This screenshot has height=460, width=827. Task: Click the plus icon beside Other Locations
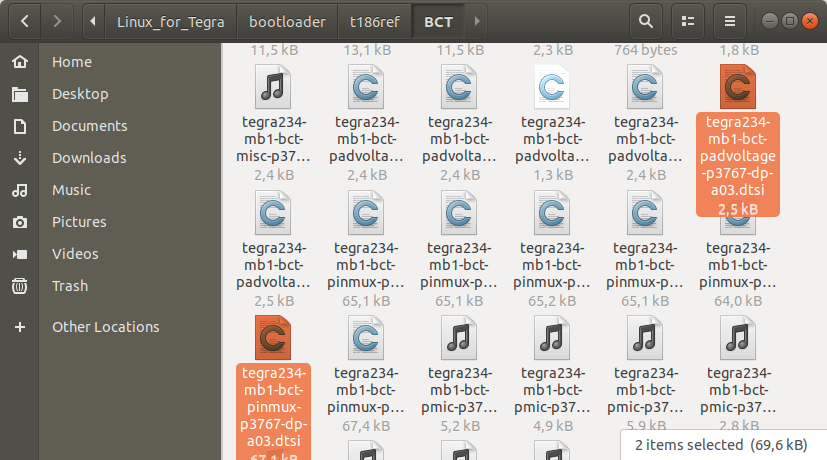[20, 327]
